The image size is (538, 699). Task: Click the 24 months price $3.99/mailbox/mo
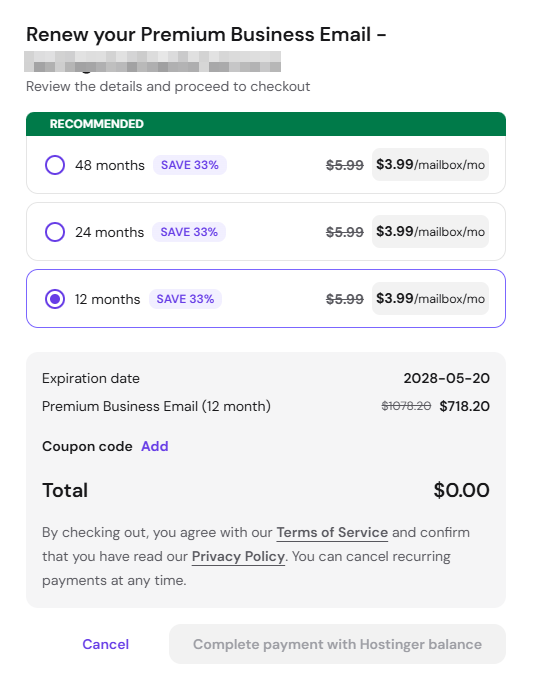[431, 231]
